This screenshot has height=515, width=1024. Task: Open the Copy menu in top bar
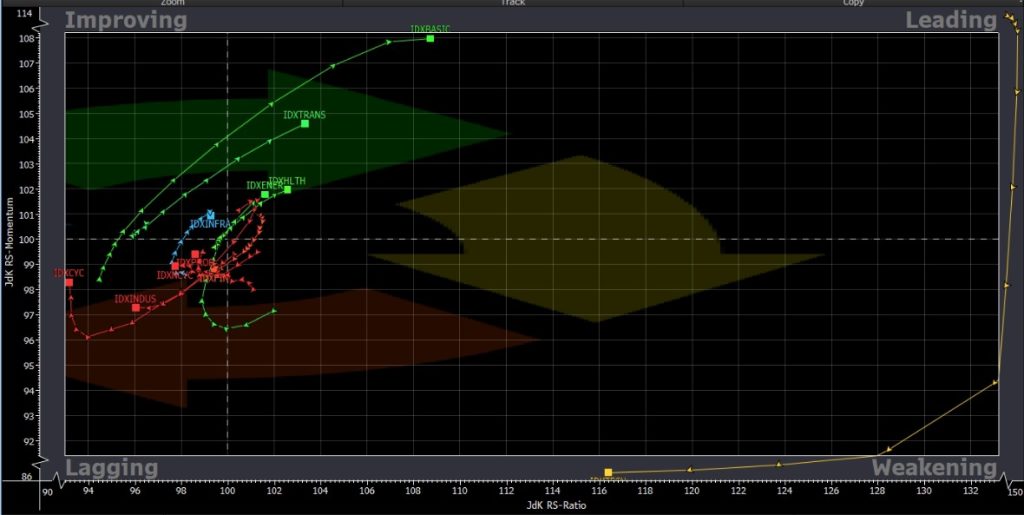click(x=853, y=3)
